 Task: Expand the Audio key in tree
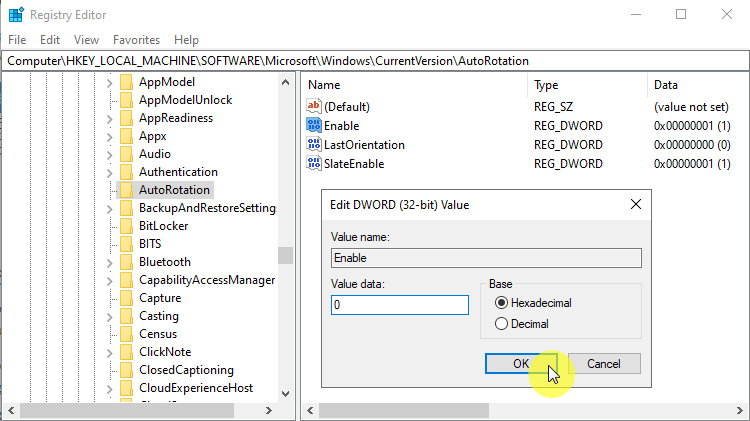(110, 154)
